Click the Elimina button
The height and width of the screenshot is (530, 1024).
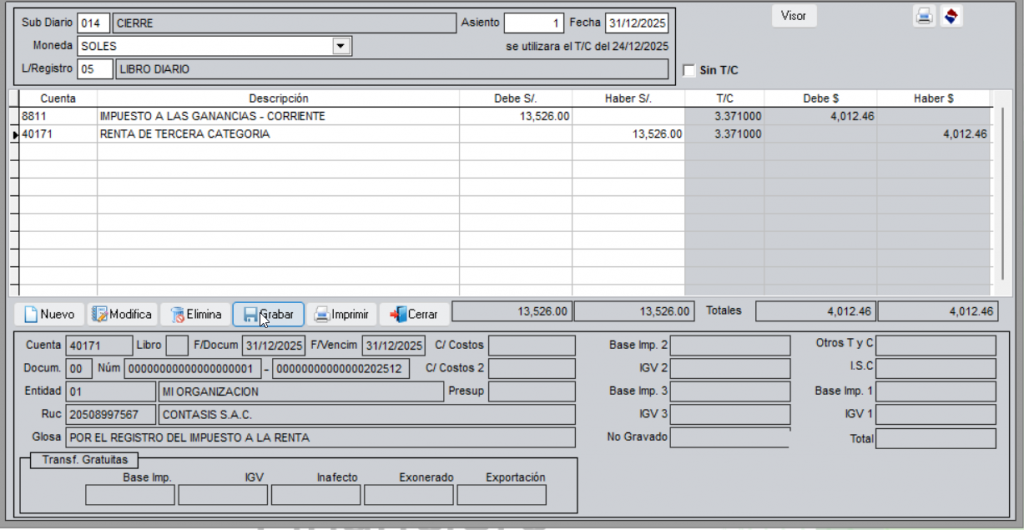[x=195, y=314]
